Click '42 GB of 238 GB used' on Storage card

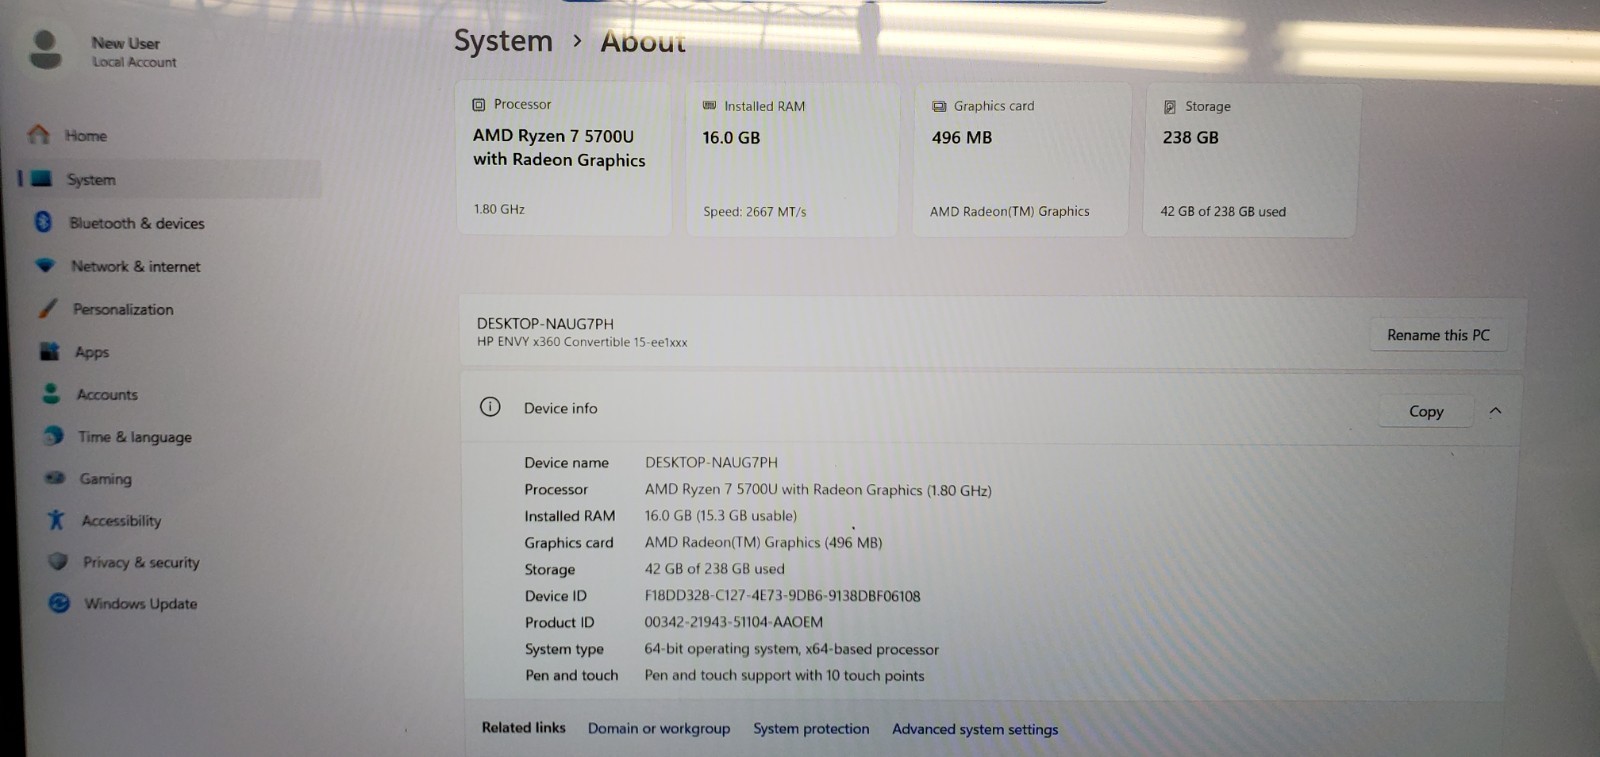click(x=1223, y=211)
